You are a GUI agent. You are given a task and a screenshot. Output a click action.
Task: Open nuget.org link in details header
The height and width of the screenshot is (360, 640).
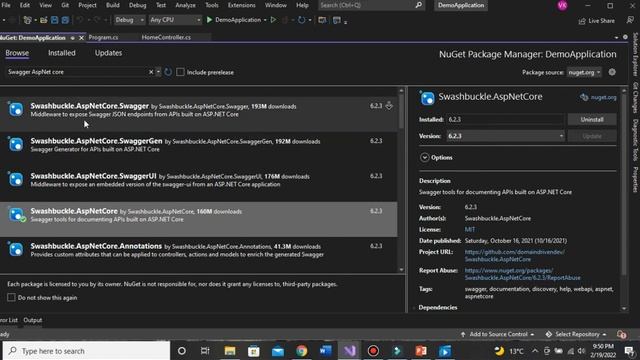click(599, 97)
